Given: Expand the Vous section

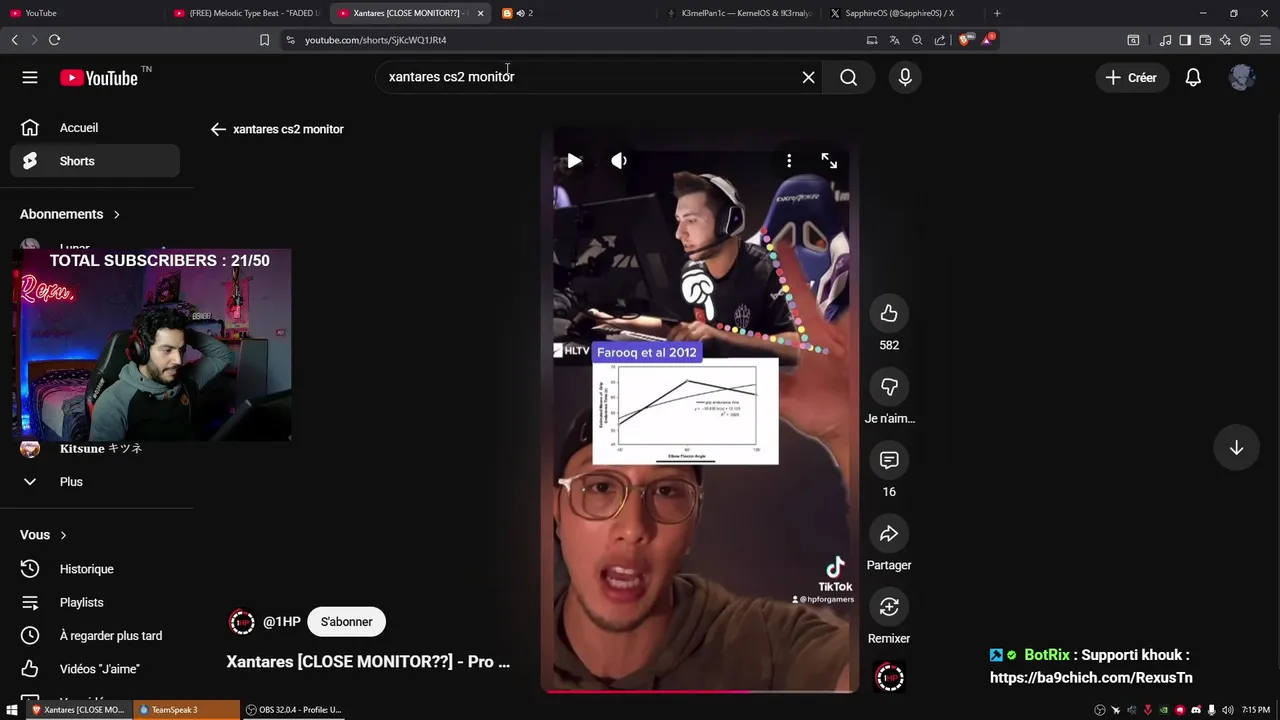Looking at the screenshot, I should point(44,535).
